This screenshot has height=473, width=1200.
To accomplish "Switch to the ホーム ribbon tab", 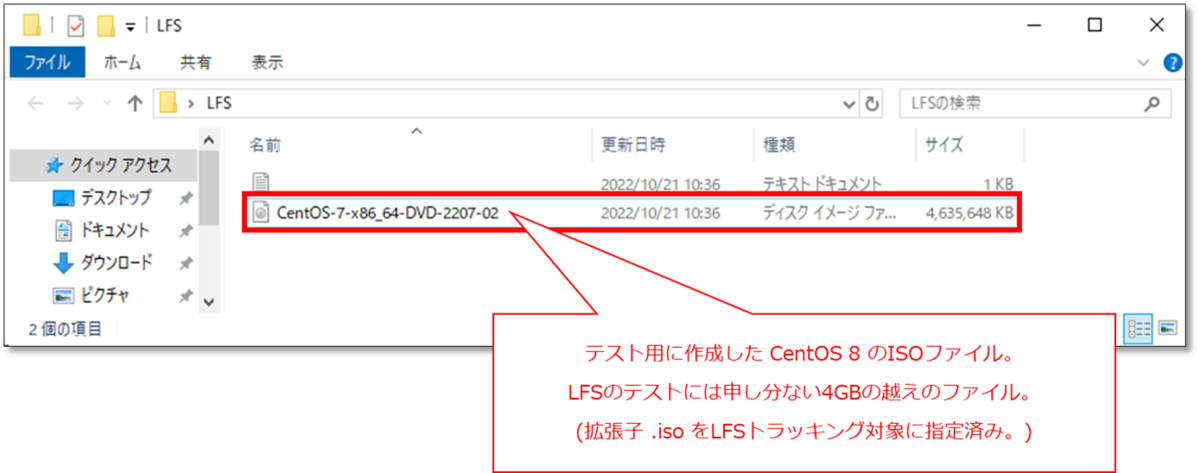I will point(123,62).
